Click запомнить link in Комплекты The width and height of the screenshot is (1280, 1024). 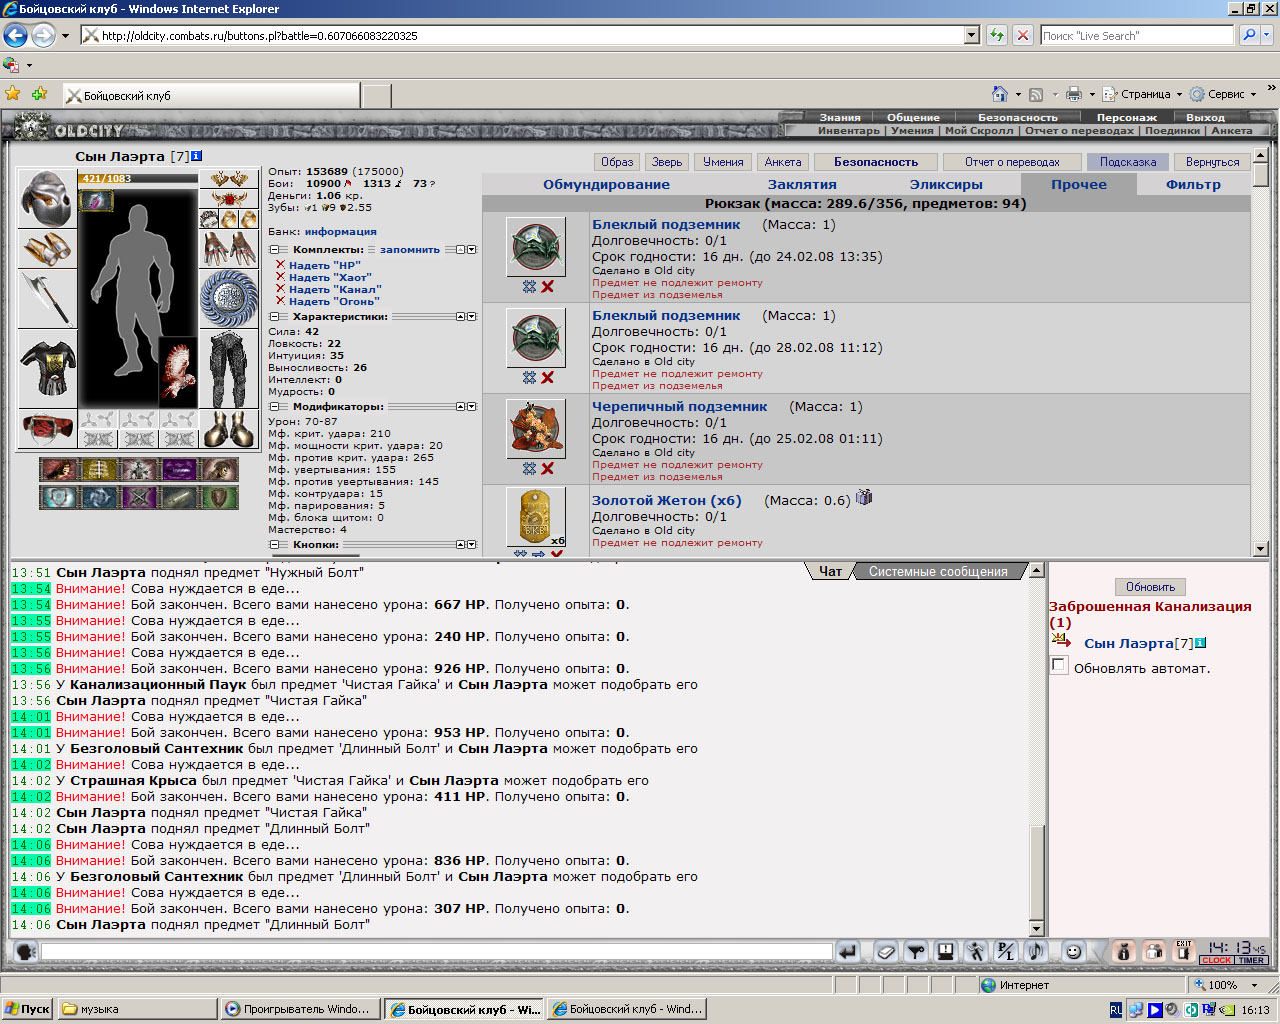tap(409, 250)
